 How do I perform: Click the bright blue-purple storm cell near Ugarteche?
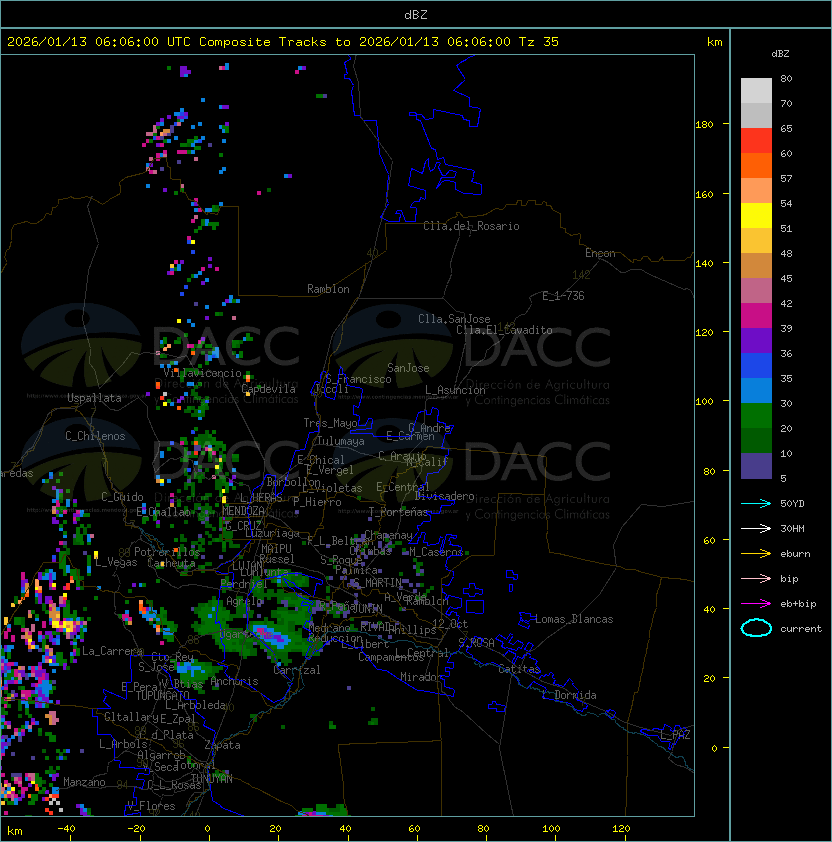pyautogui.click(x=272, y=634)
